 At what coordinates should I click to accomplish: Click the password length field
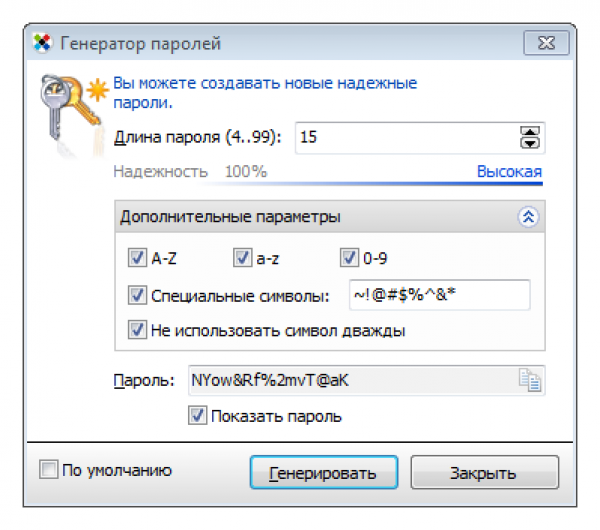[420, 138]
